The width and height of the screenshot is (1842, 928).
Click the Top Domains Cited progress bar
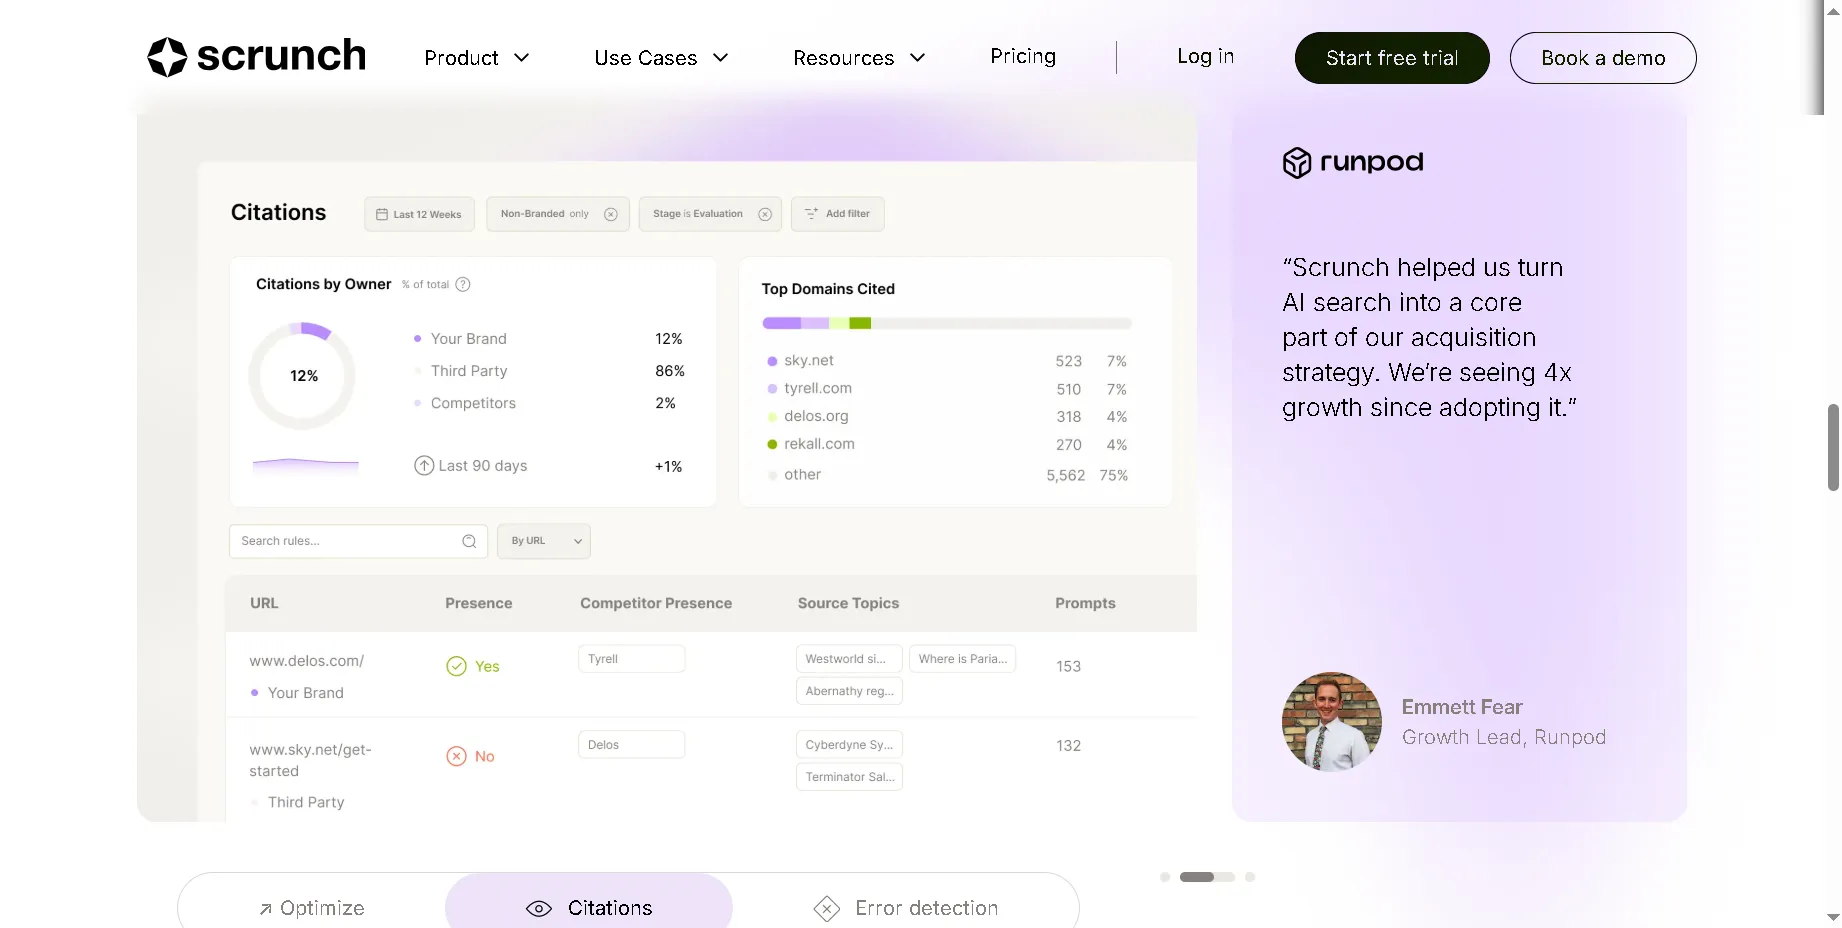click(946, 323)
